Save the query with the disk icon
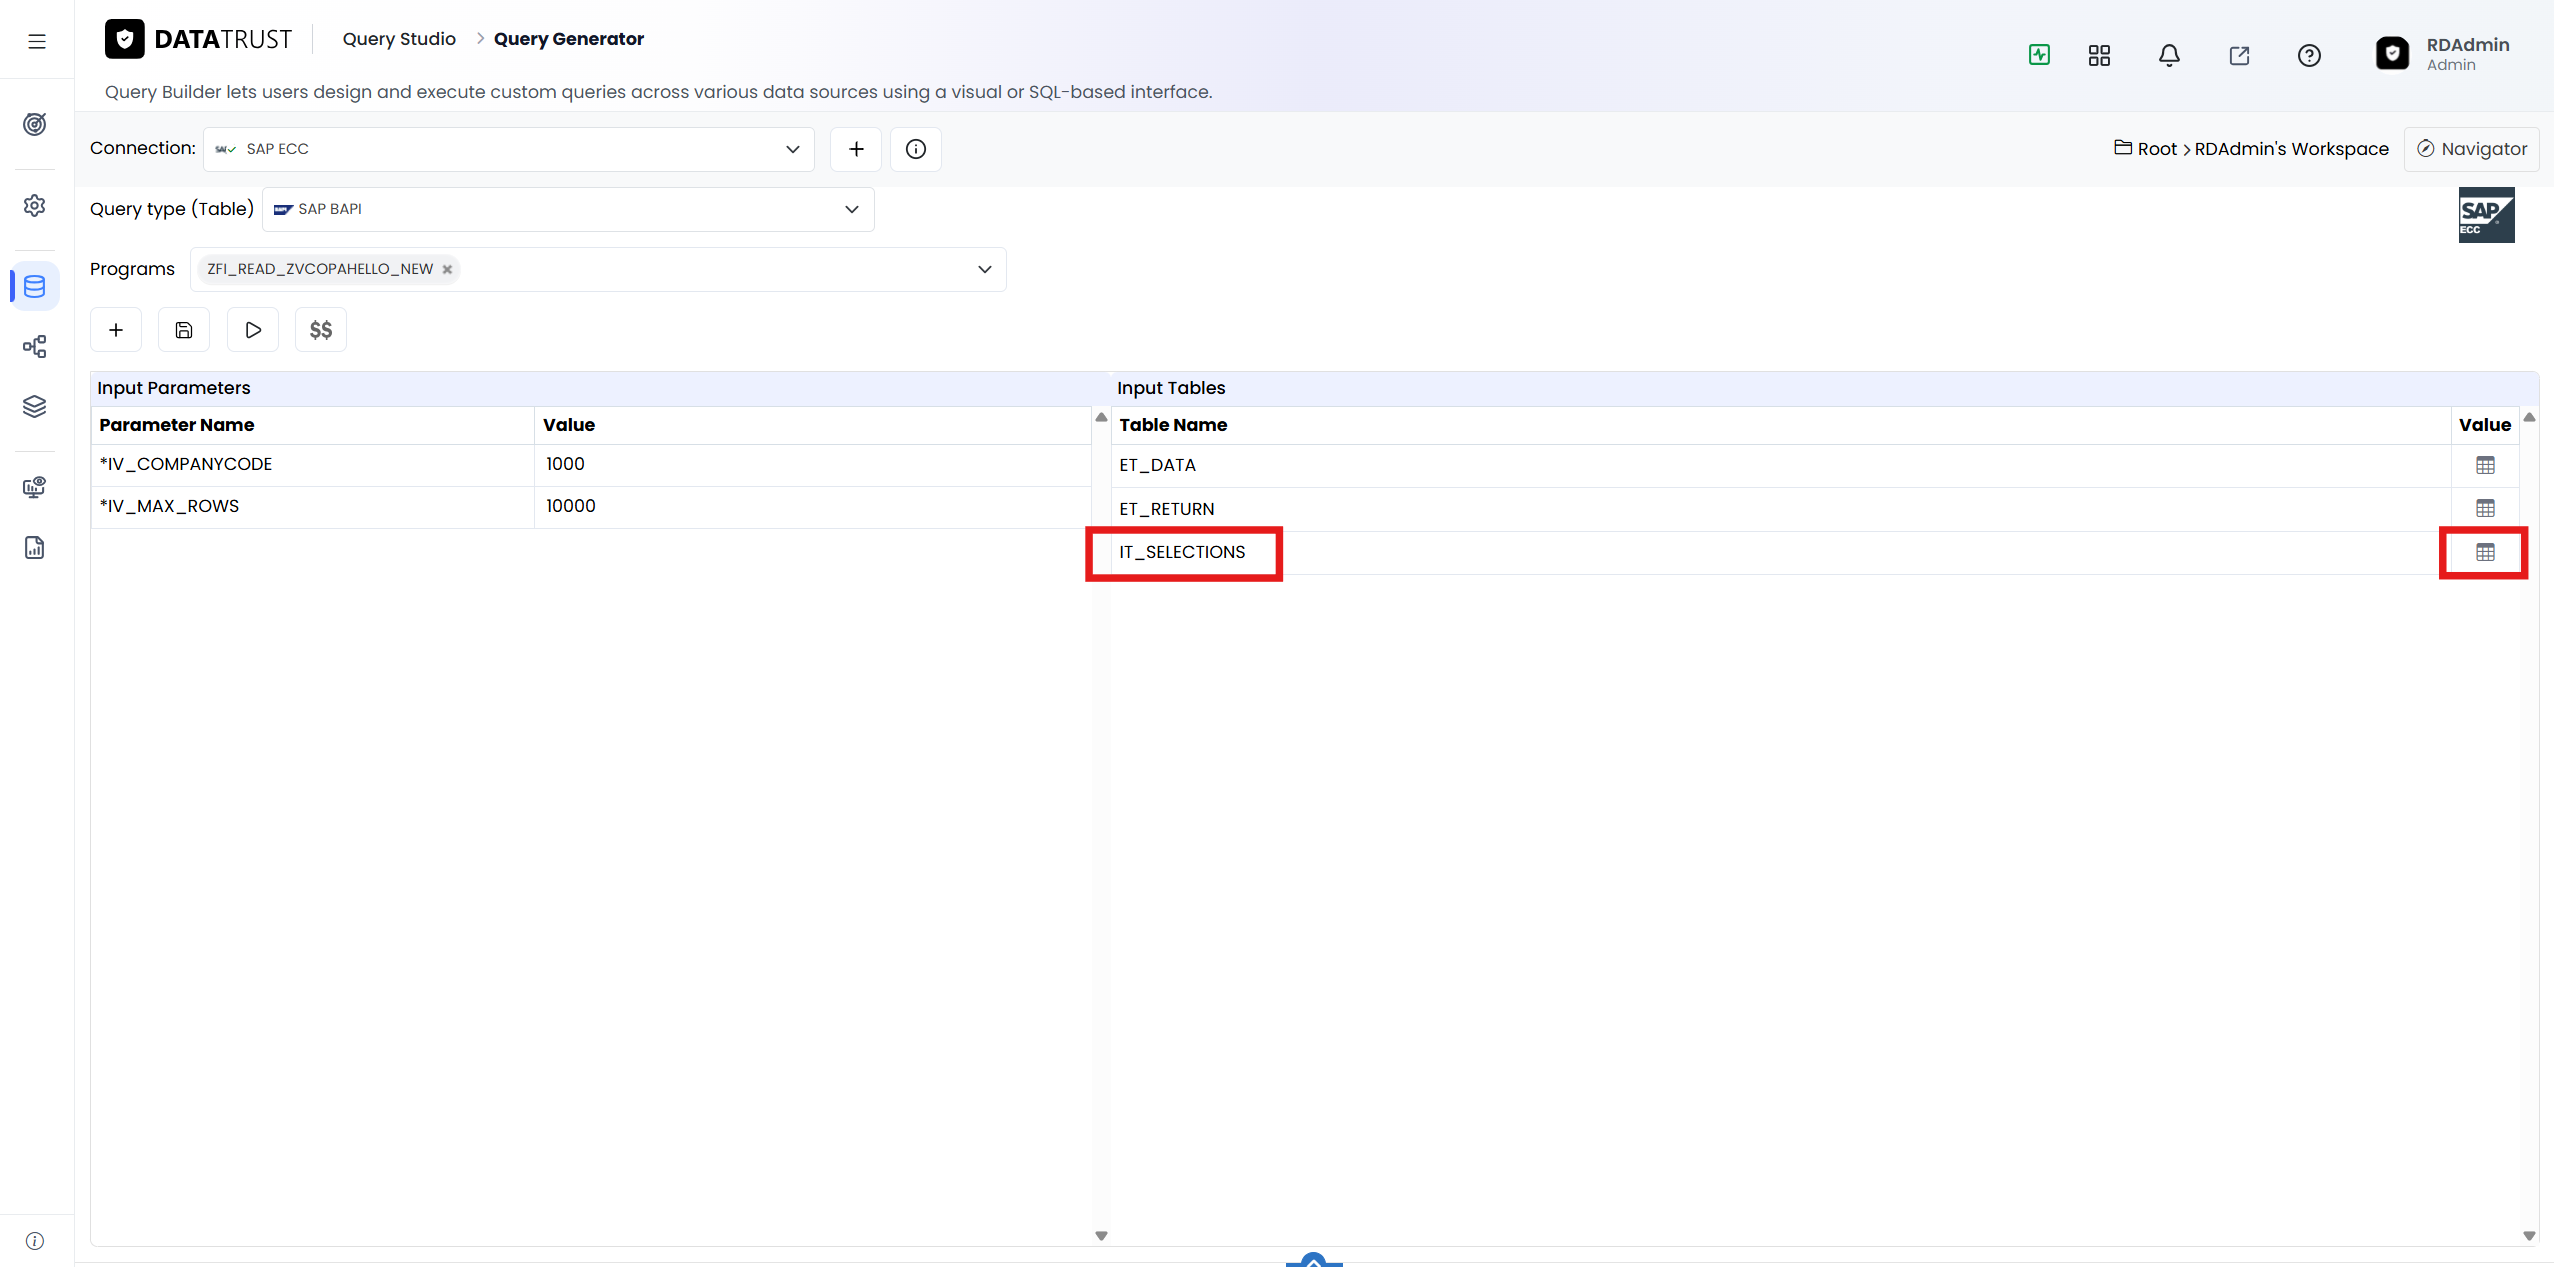 tap(184, 330)
